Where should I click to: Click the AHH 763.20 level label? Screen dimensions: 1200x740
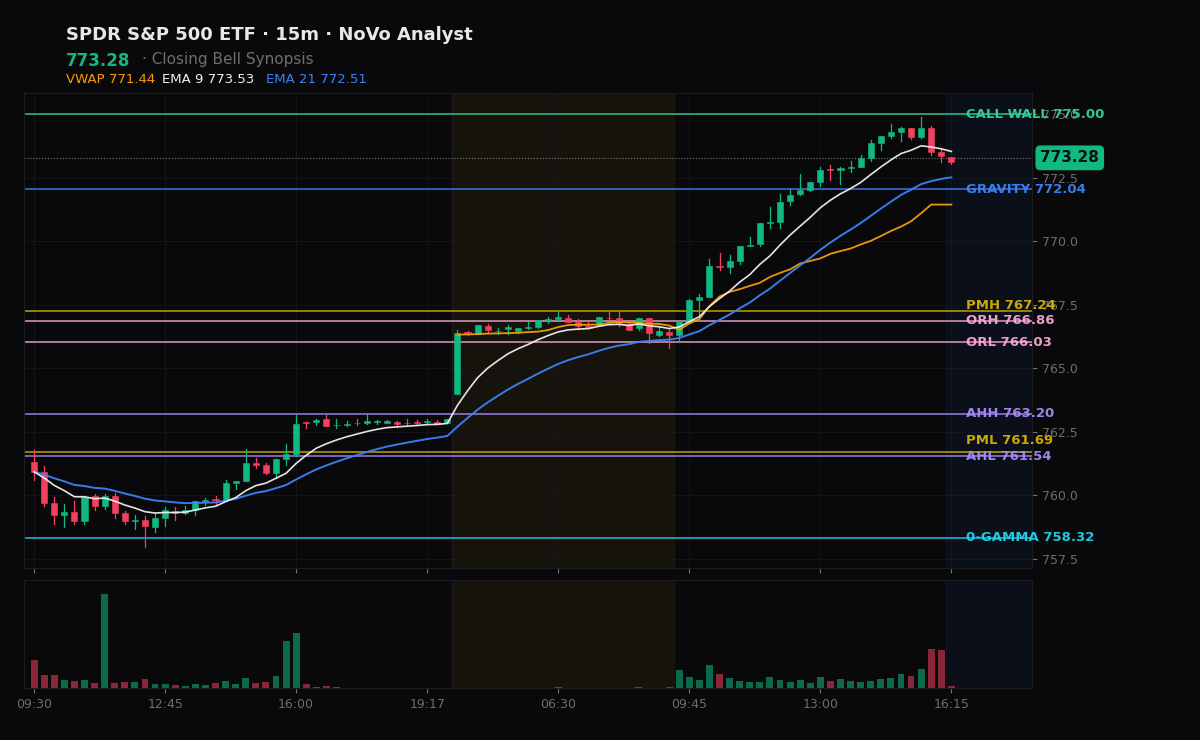click(1010, 413)
